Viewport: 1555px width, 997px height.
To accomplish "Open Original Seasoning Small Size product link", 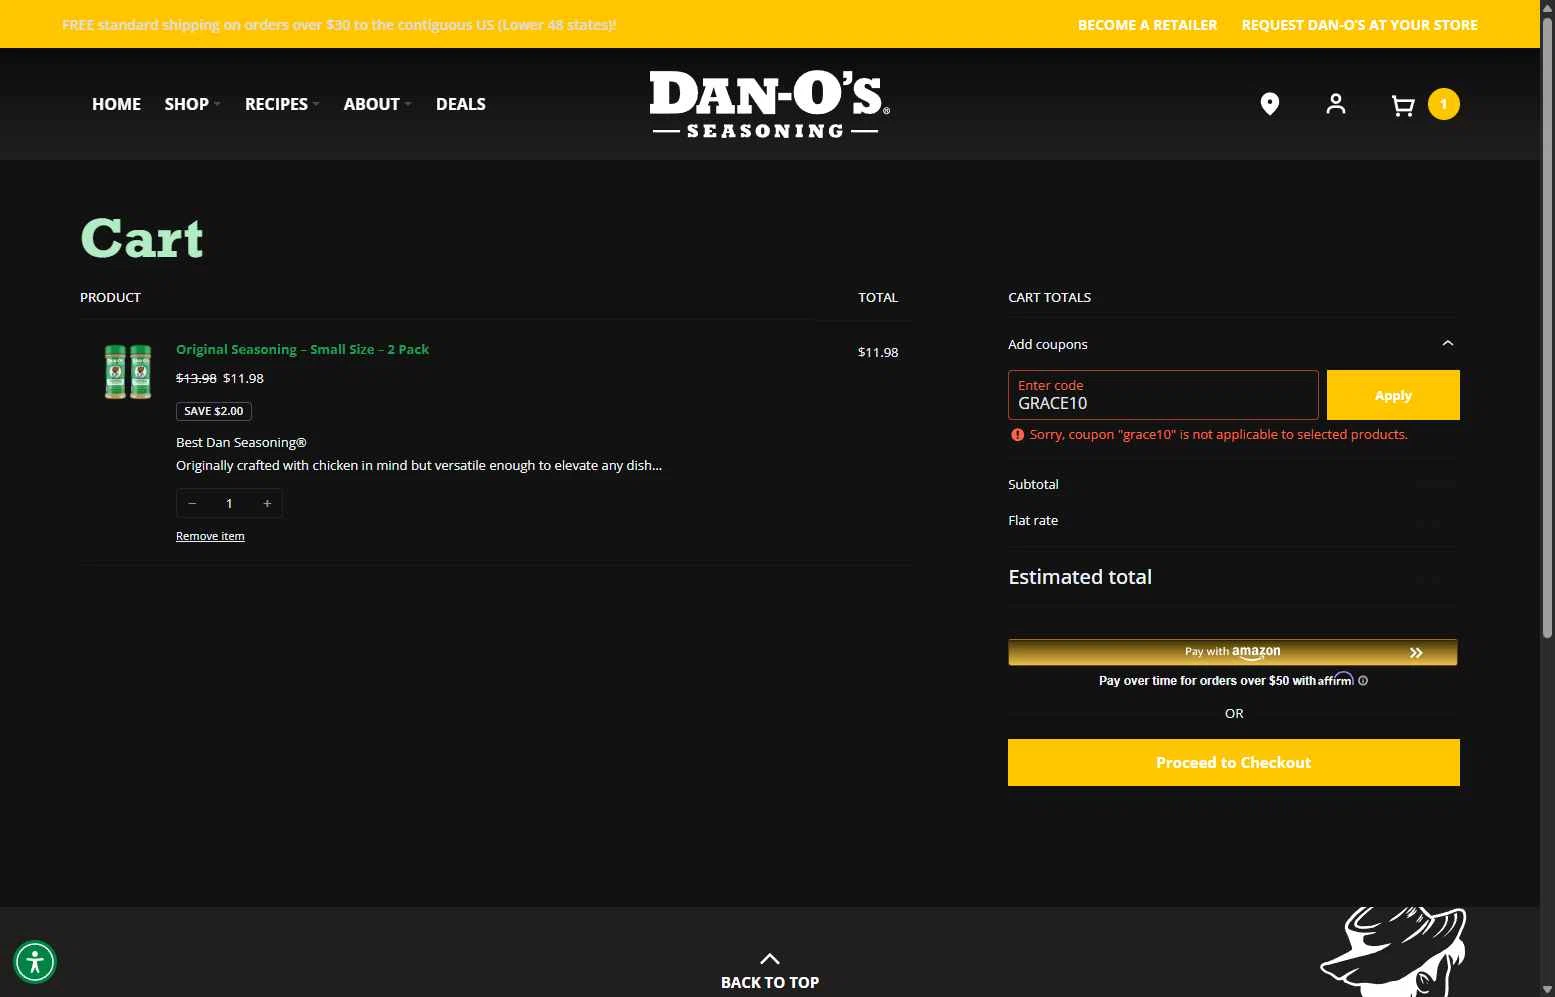I will 302,349.
